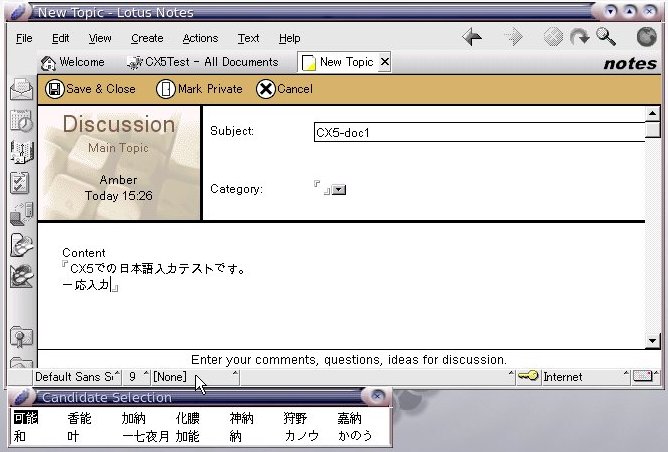
Task: Select hiragana candidate かのう
Action: (x=355, y=436)
